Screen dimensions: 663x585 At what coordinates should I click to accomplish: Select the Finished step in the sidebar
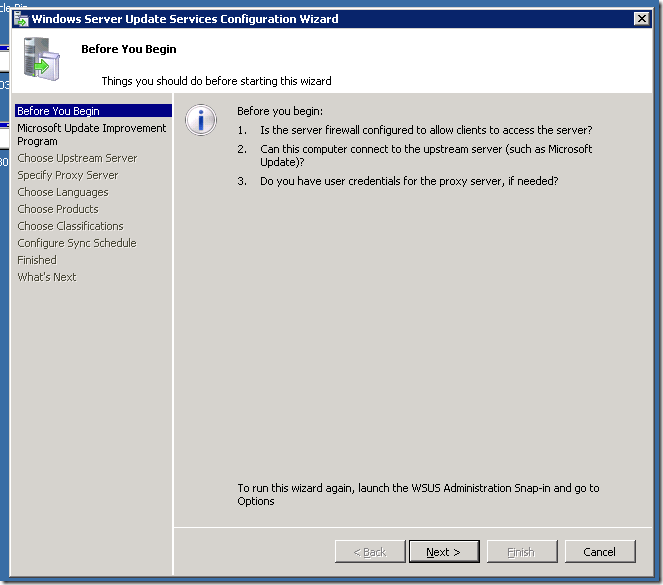[37, 260]
